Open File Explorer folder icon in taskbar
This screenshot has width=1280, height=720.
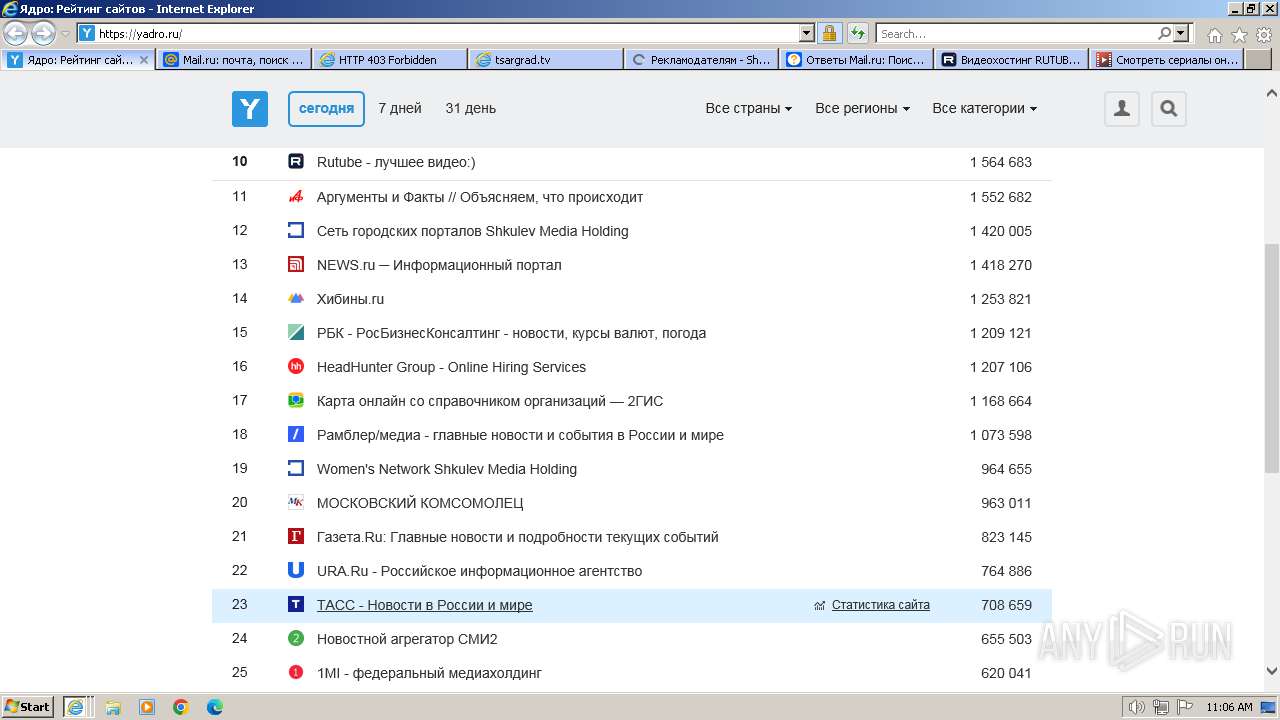pos(113,707)
